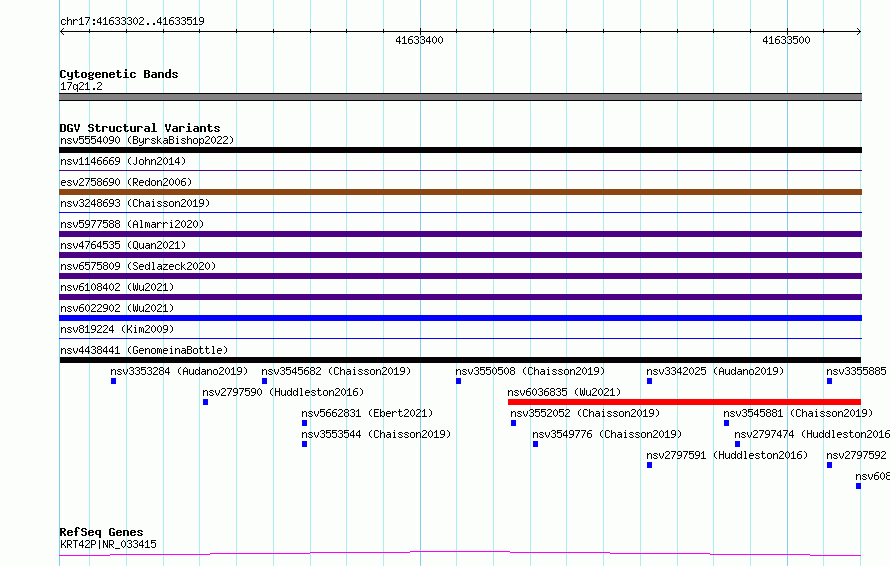890x566 pixels.
Task: Click nsv5977588 (Almarri2020) label
Action: (x=132, y=224)
